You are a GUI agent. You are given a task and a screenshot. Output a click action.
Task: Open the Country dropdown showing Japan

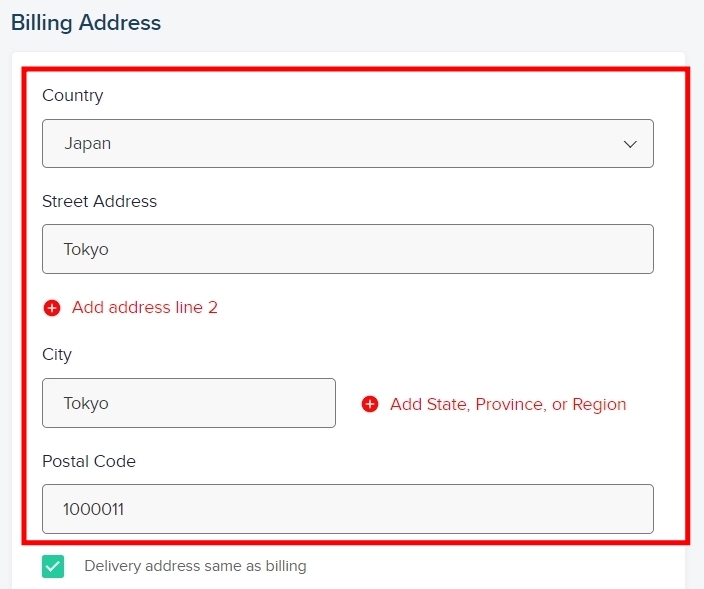tap(348, 144)
